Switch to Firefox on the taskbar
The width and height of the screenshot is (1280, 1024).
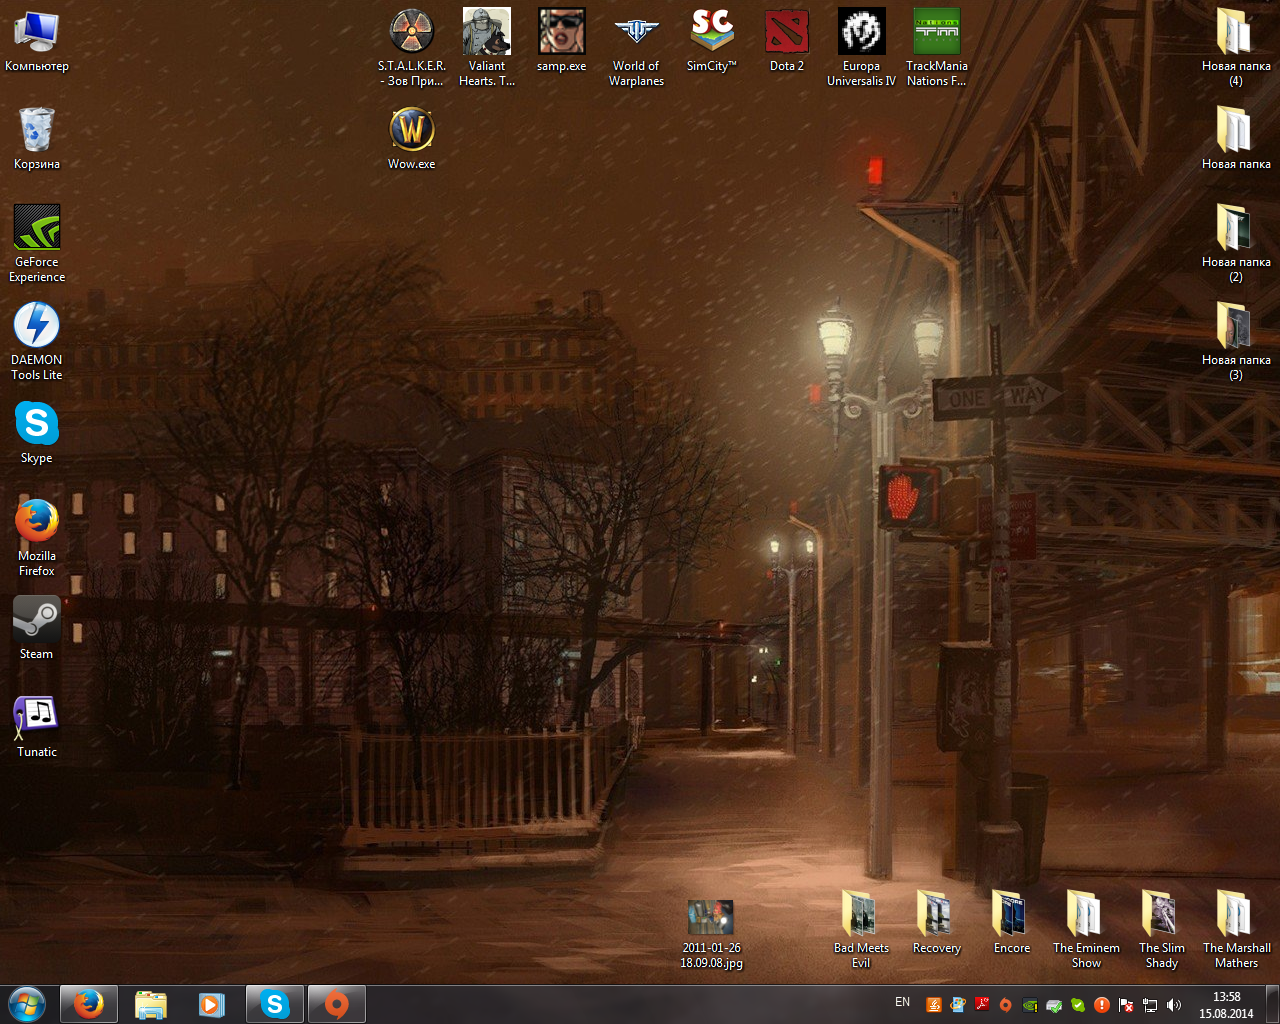89,1004
